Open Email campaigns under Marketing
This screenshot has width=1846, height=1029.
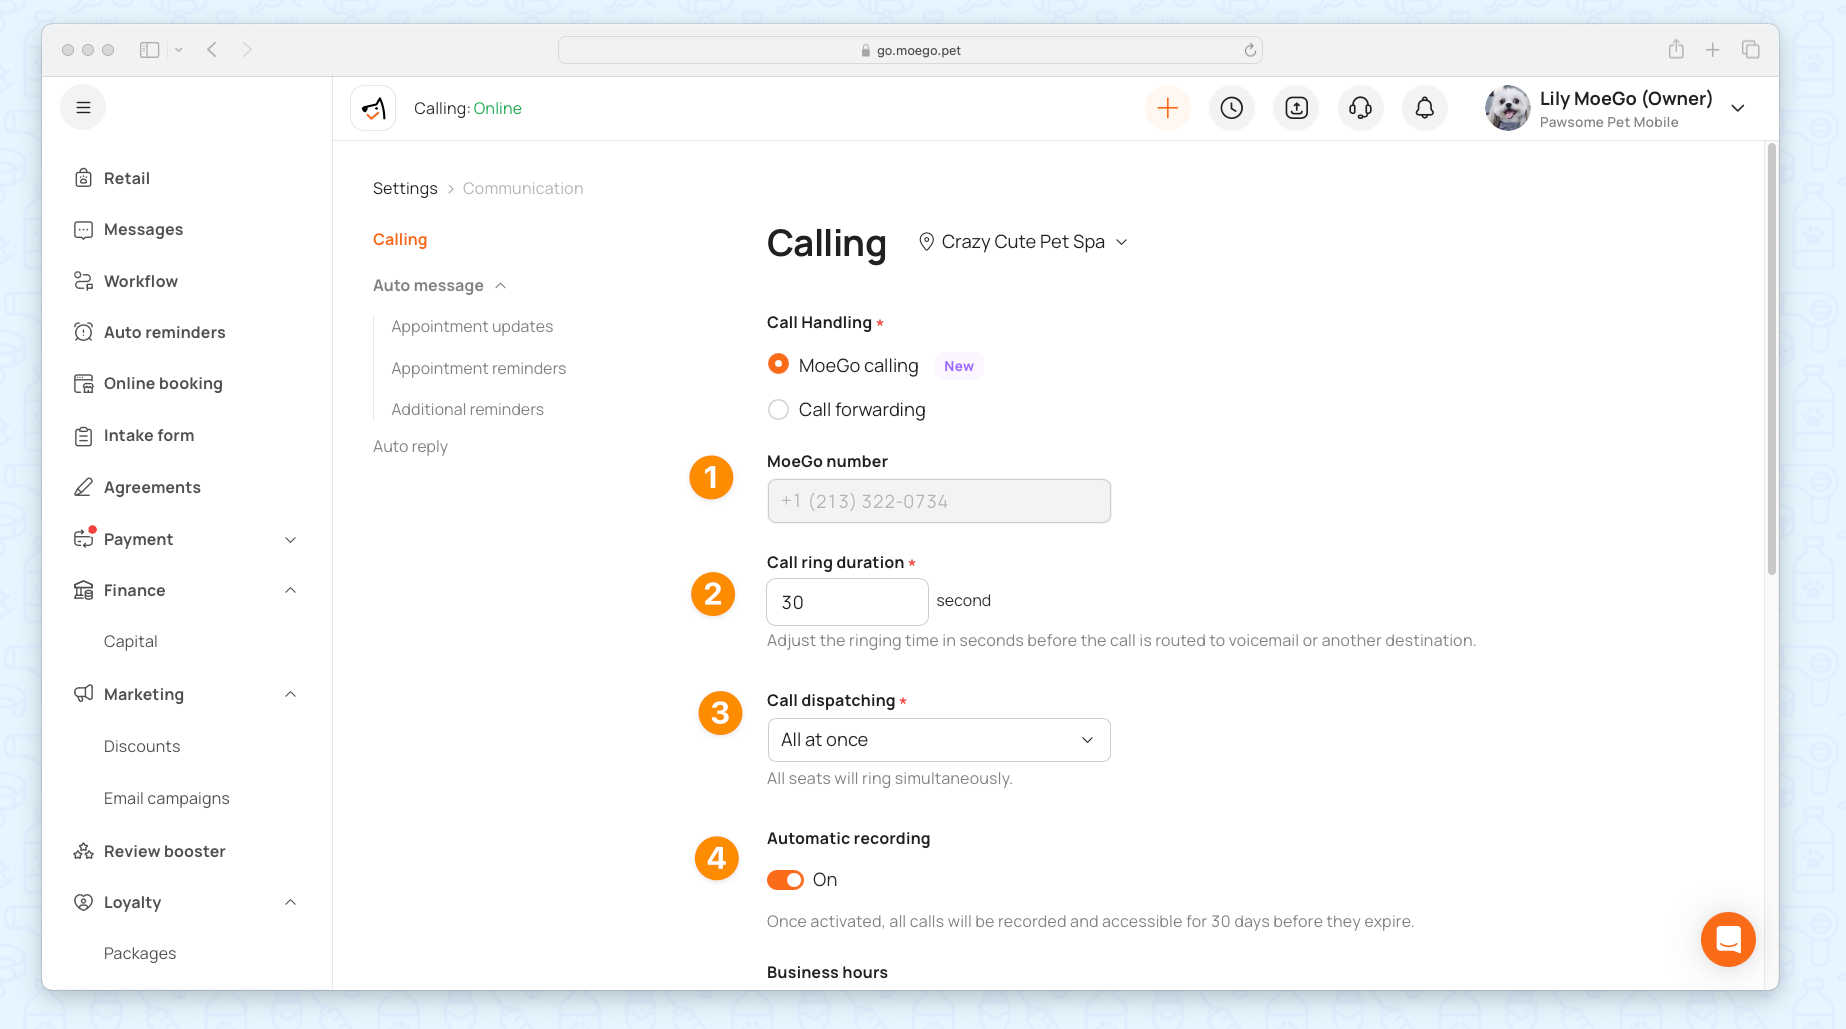coord(167,799)
